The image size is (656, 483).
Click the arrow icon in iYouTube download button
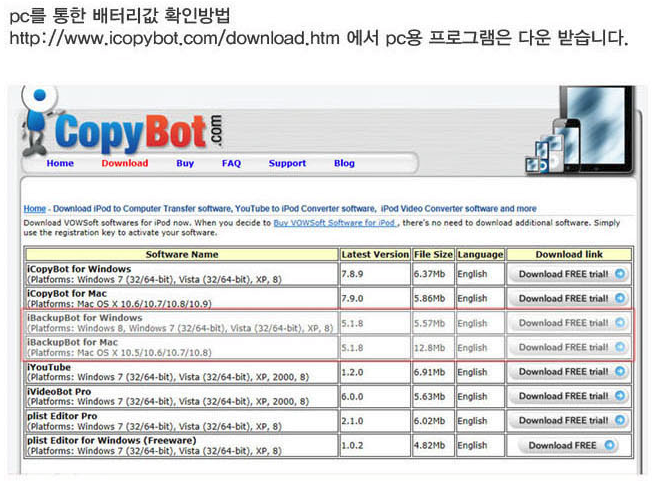620,371
